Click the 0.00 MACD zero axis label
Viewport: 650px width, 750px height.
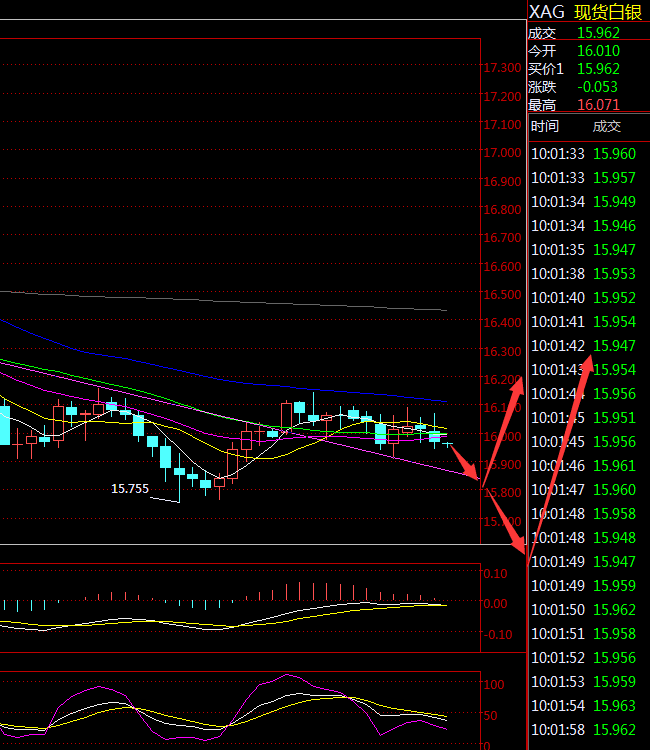495,604
